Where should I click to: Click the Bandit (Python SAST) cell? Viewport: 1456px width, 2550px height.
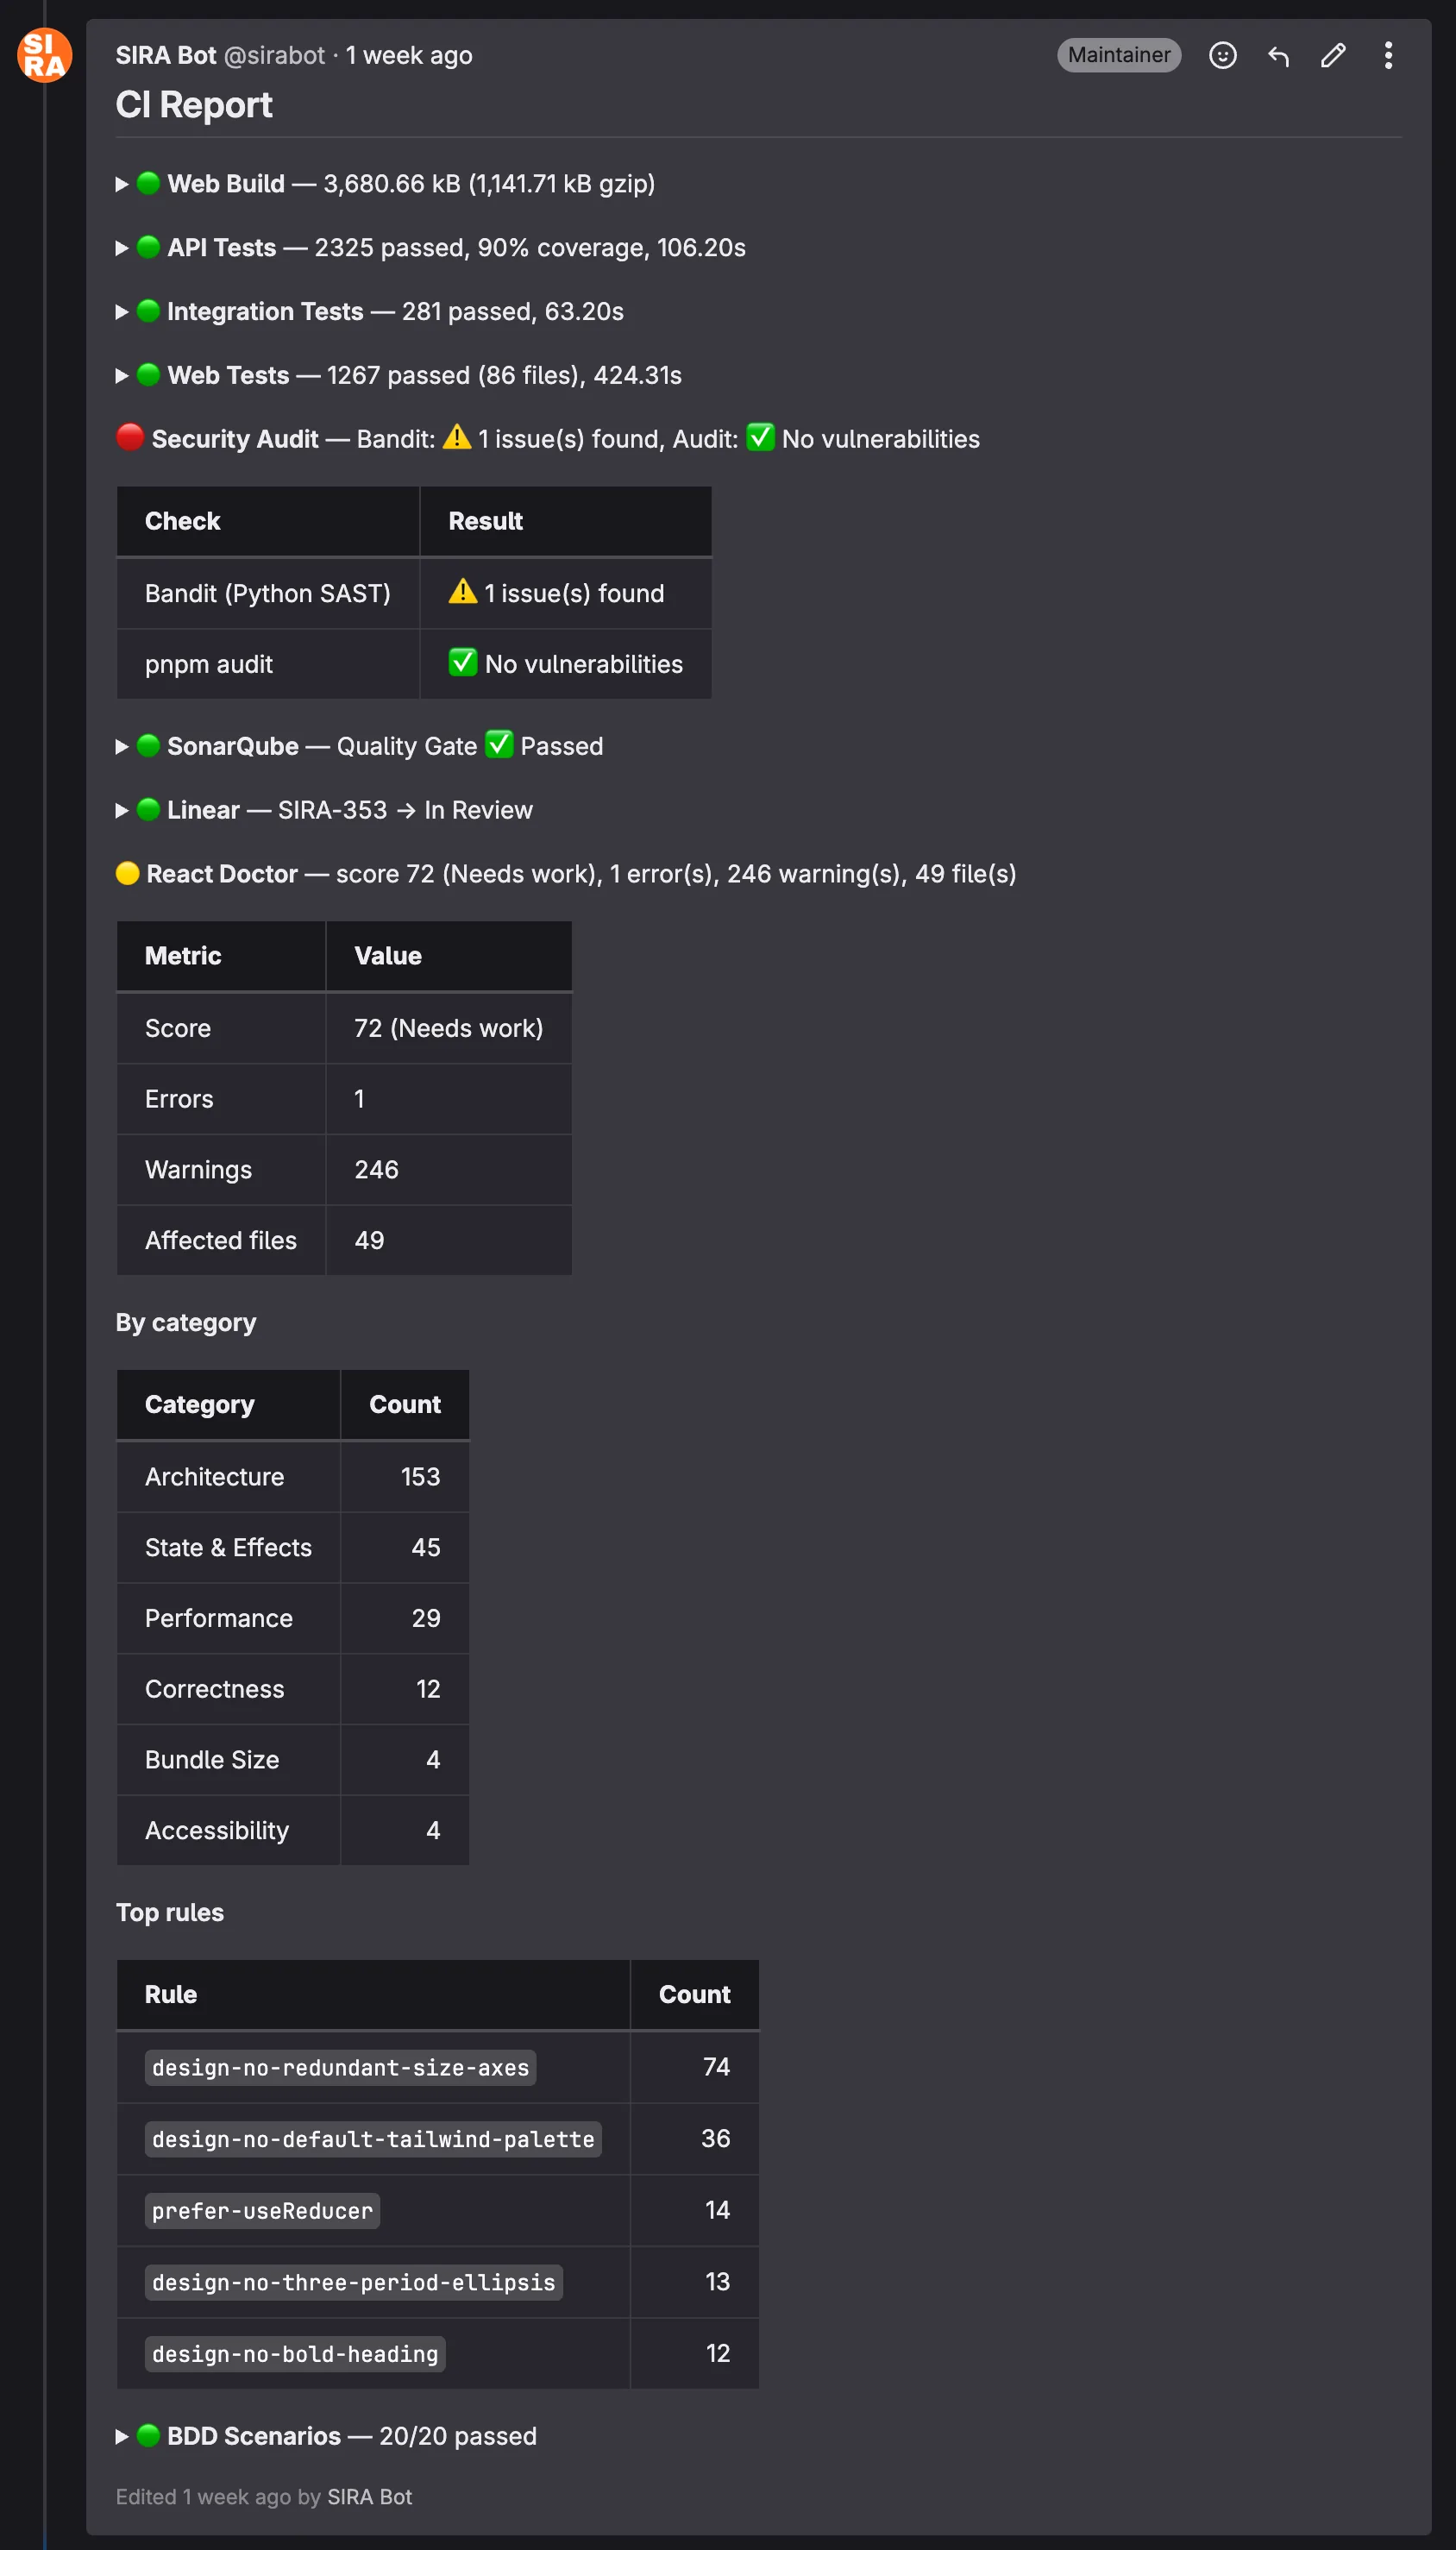point(268,594)
